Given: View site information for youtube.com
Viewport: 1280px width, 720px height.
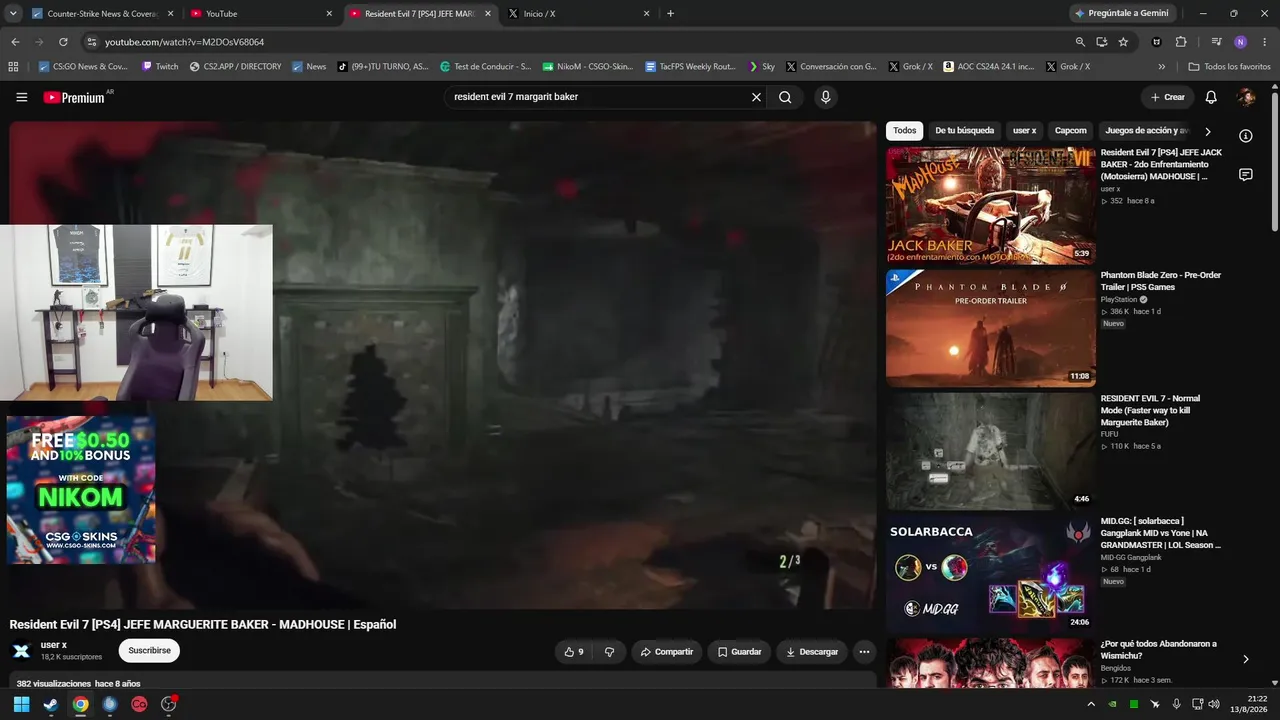Looking at the screenshot, I should point(91,42).
